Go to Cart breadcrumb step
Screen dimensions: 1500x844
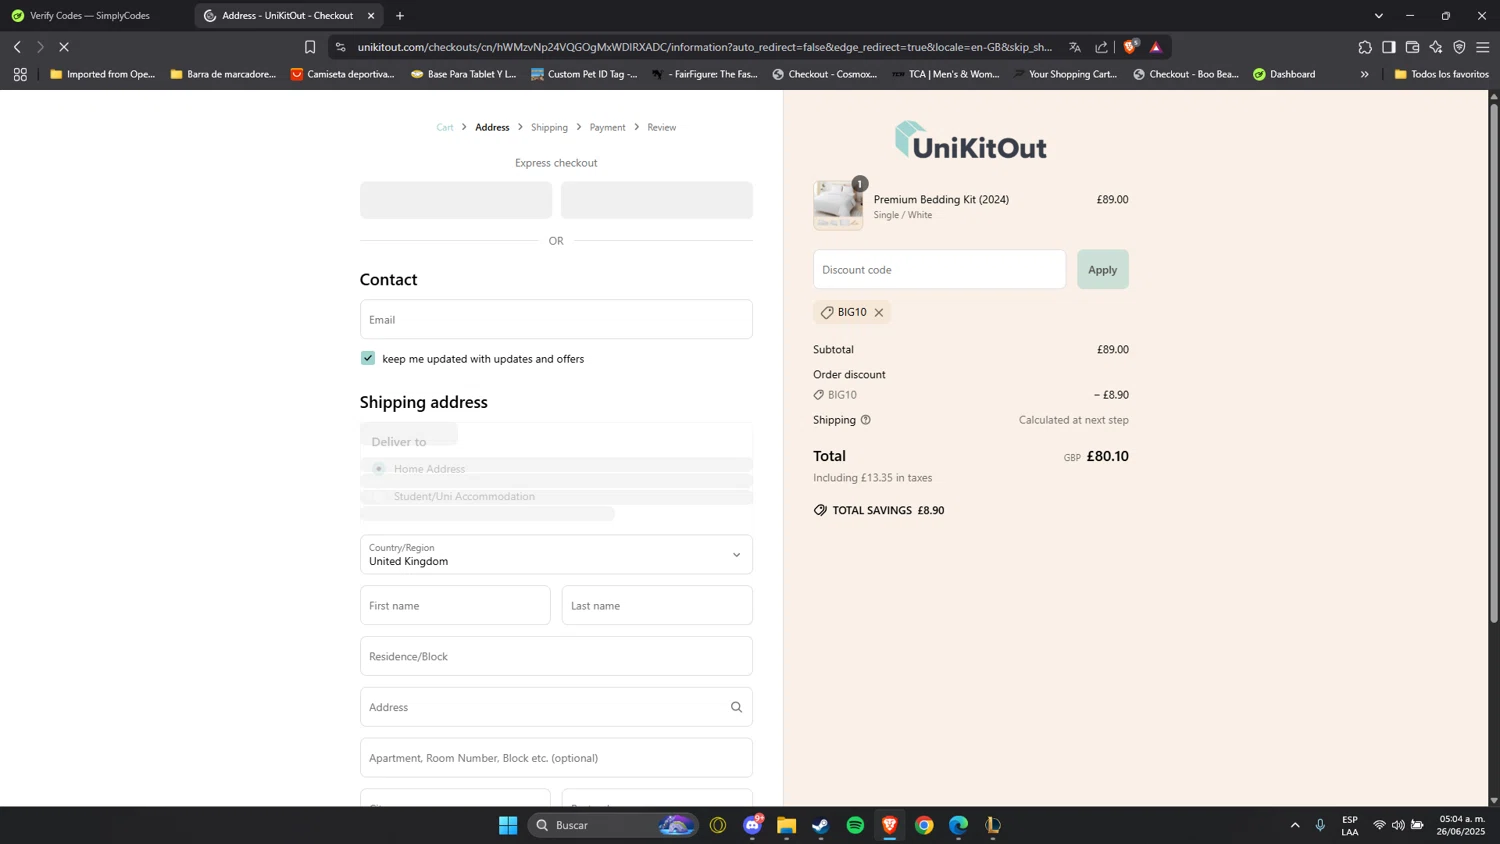[x=445, y=127]
